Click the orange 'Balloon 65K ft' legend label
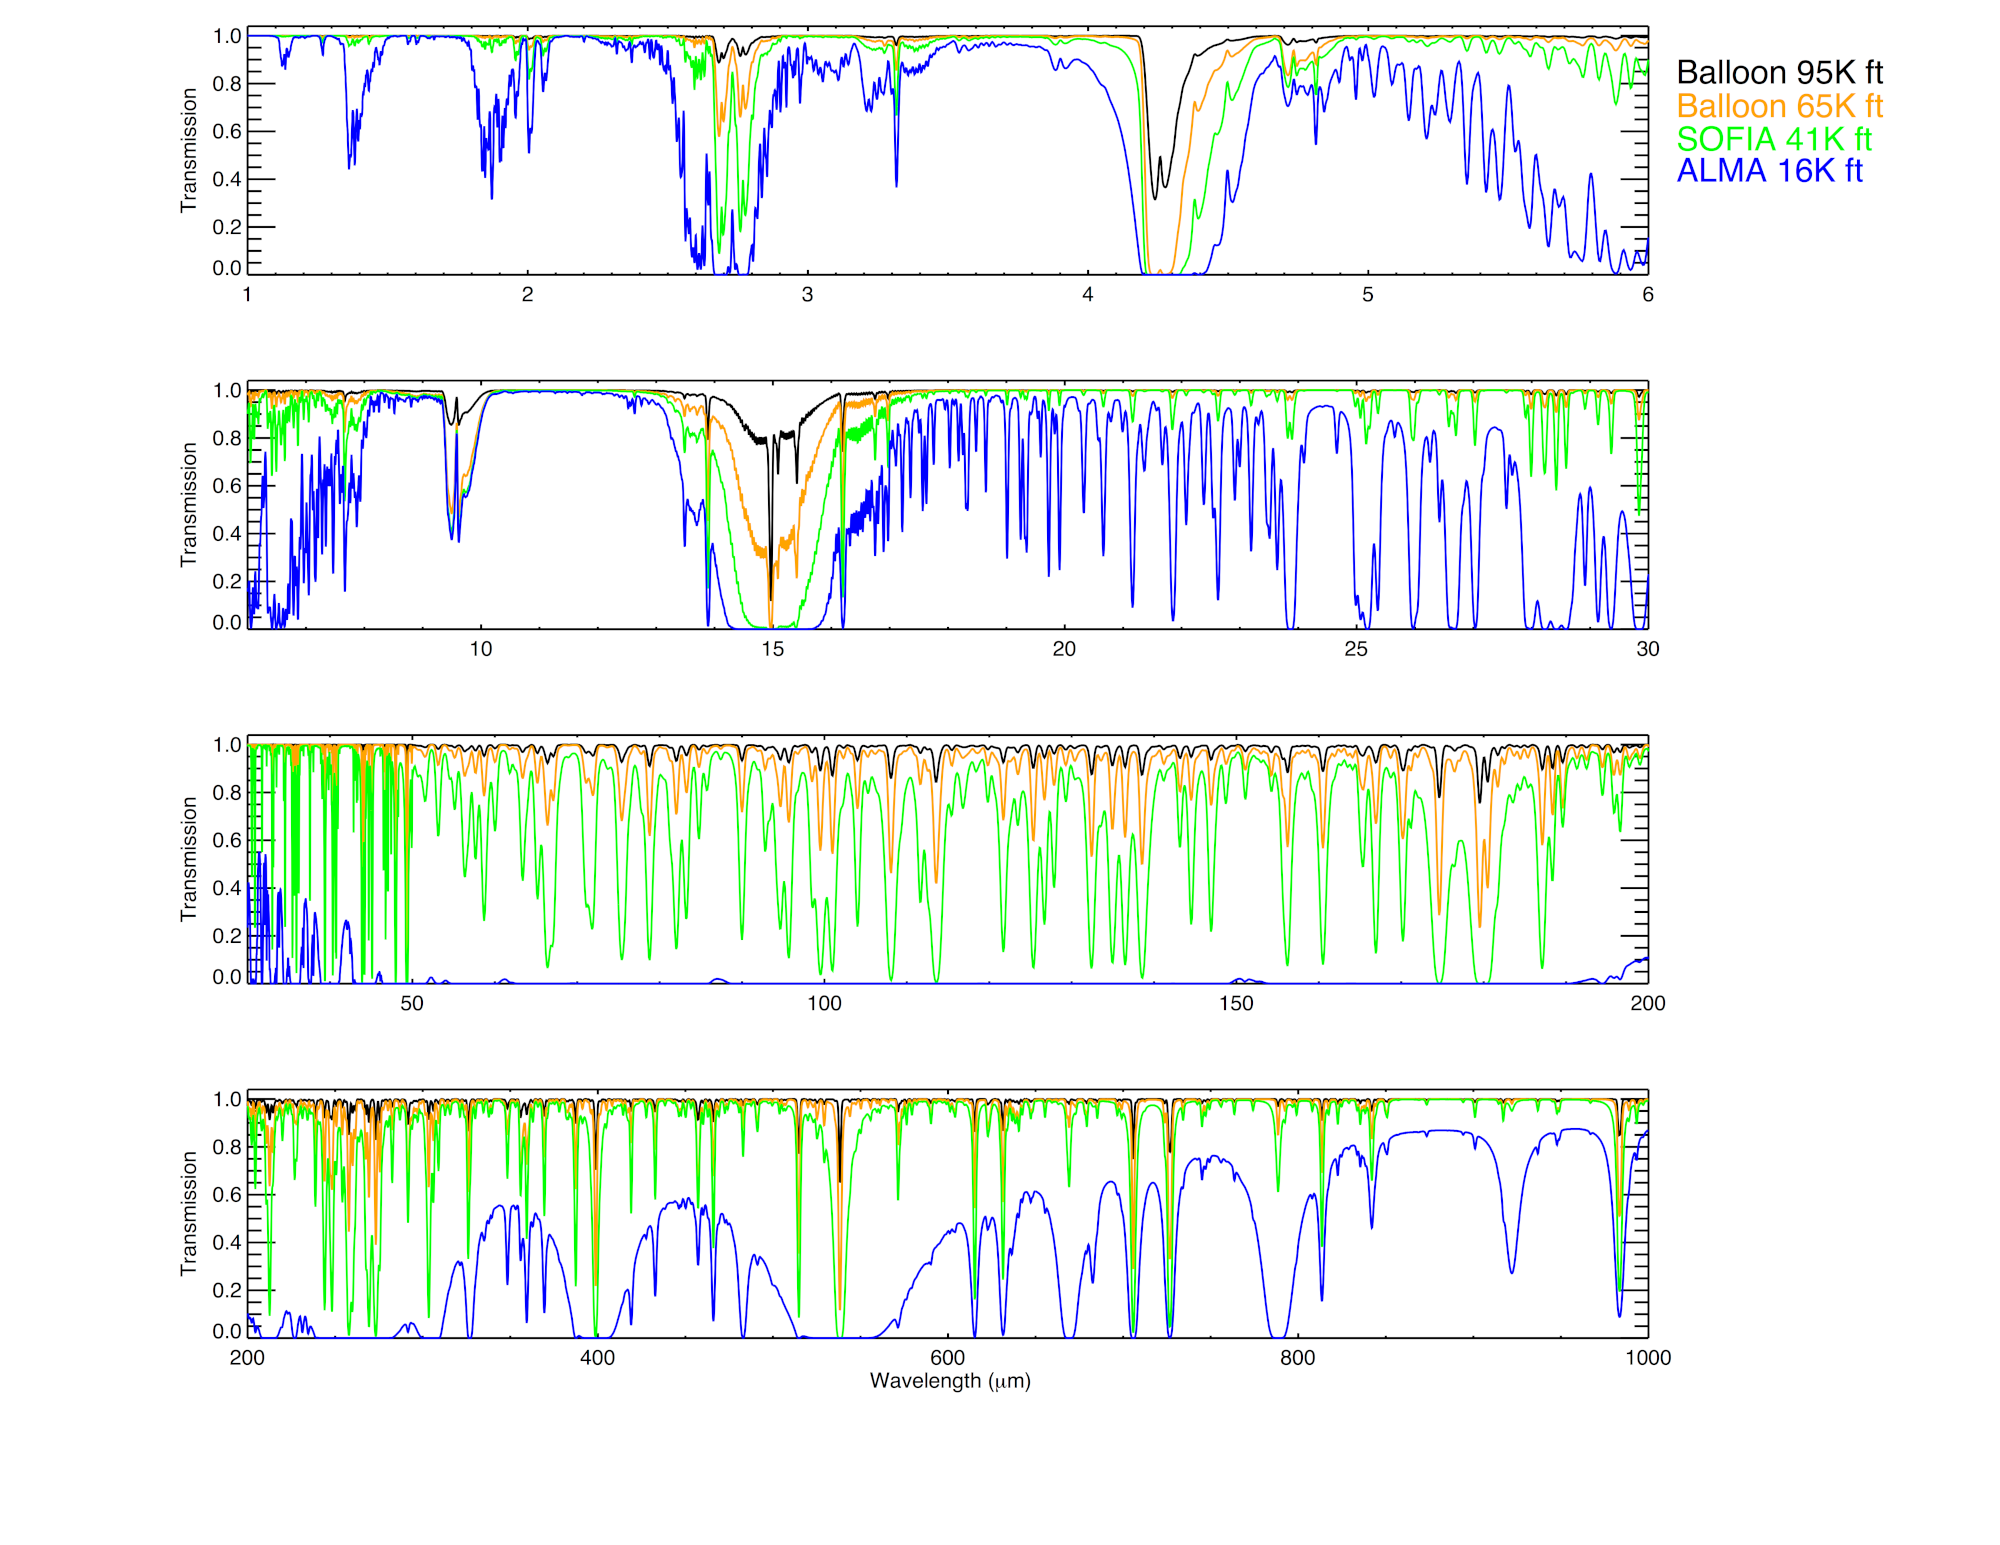2000x1545 pixels. 1779,106
